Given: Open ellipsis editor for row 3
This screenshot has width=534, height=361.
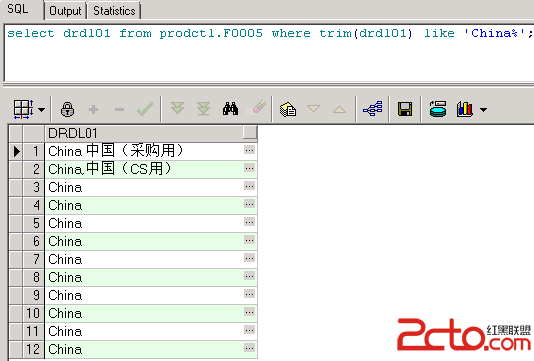Looking at the screenshot, I should tap(249, 186).
